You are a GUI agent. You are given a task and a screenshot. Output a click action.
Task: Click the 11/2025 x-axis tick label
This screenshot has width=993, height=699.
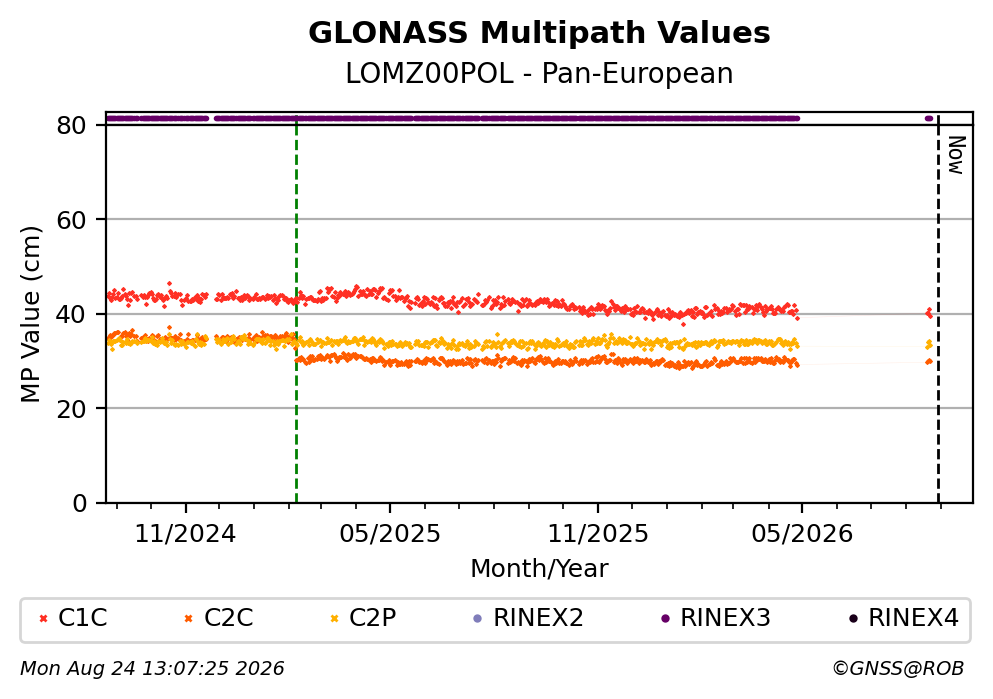point(598,534)
